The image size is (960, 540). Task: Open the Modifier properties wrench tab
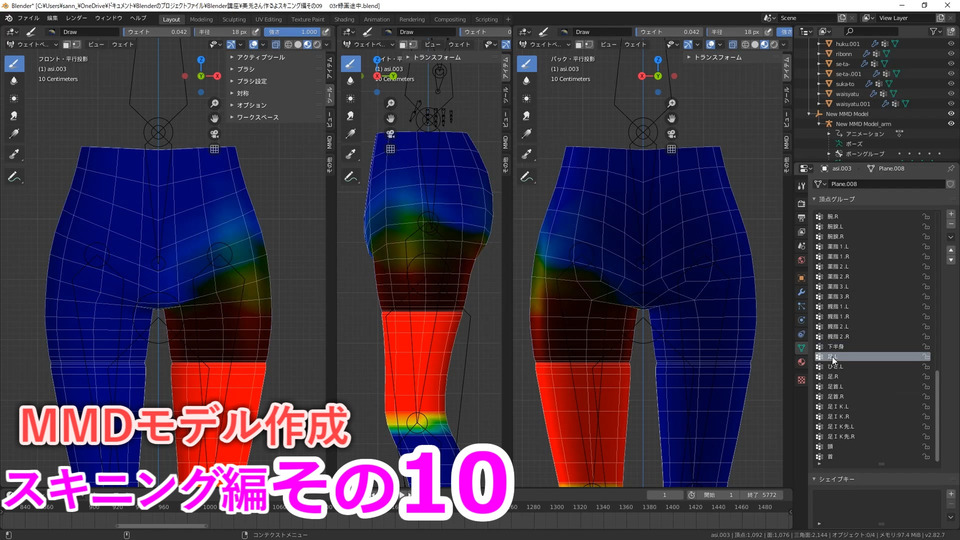click(801, 292)
